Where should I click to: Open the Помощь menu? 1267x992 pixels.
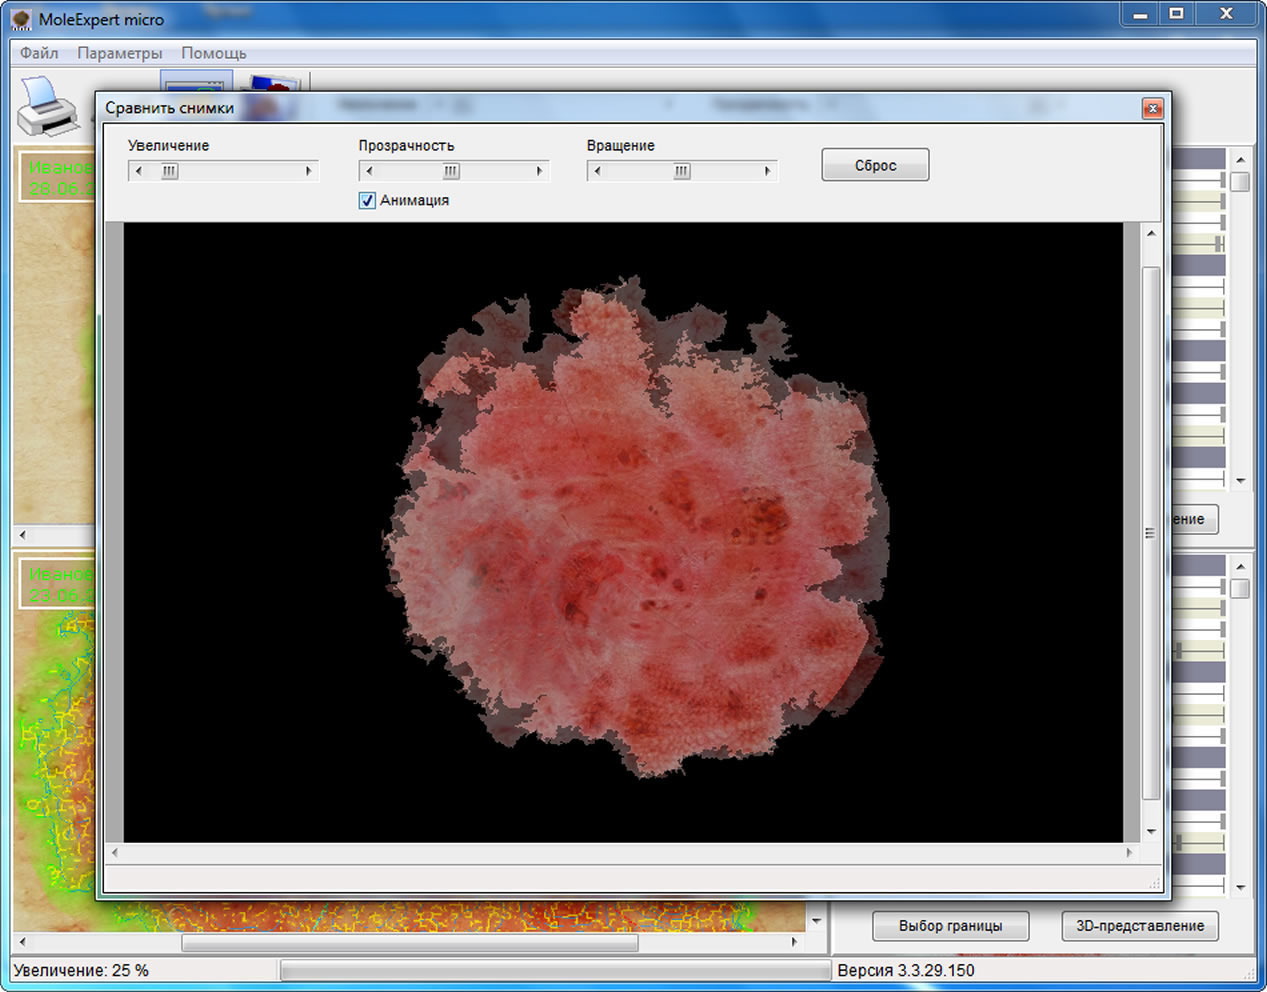tap(213, 53)
